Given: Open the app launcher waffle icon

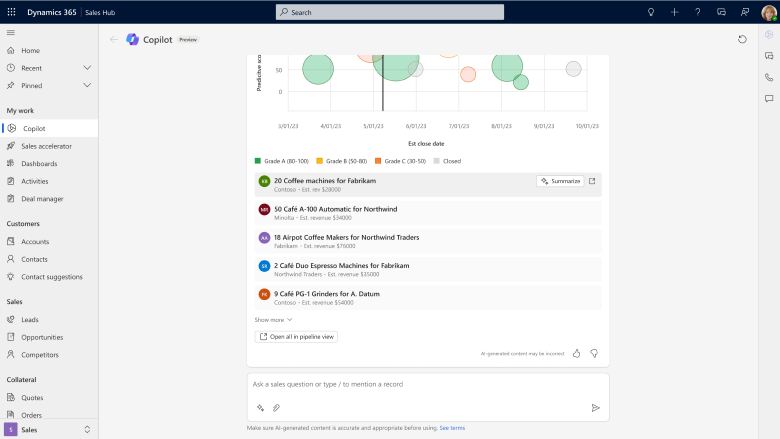Looking at the screenshot, I should [11, 12].
